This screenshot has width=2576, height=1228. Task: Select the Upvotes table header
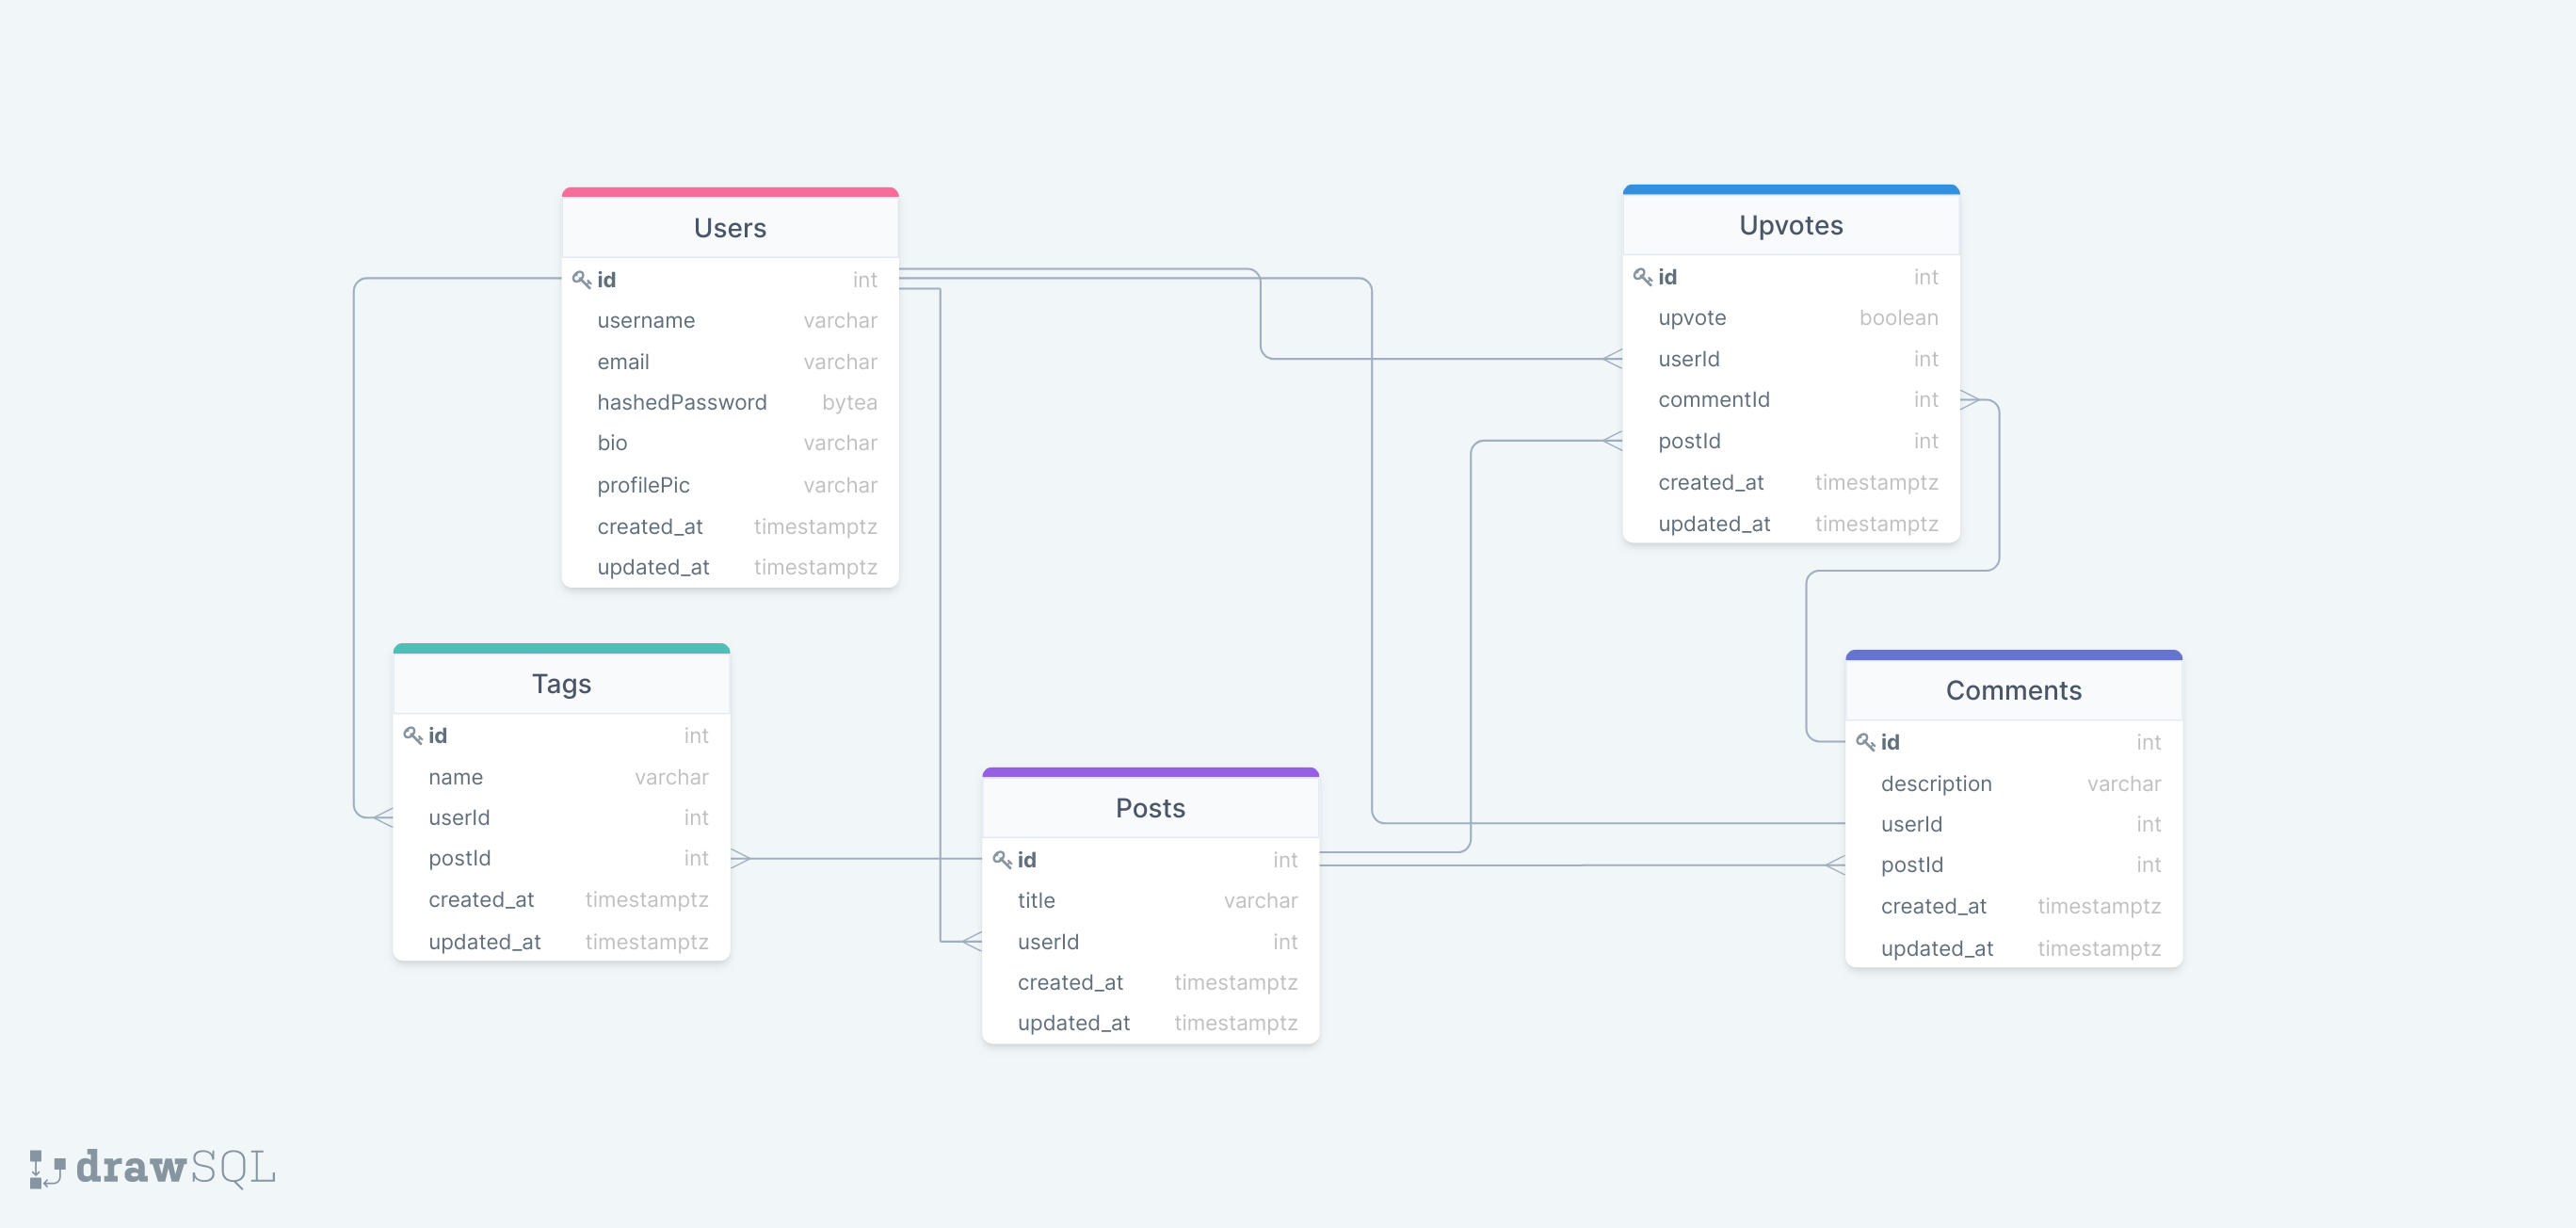coord(1791,225)
